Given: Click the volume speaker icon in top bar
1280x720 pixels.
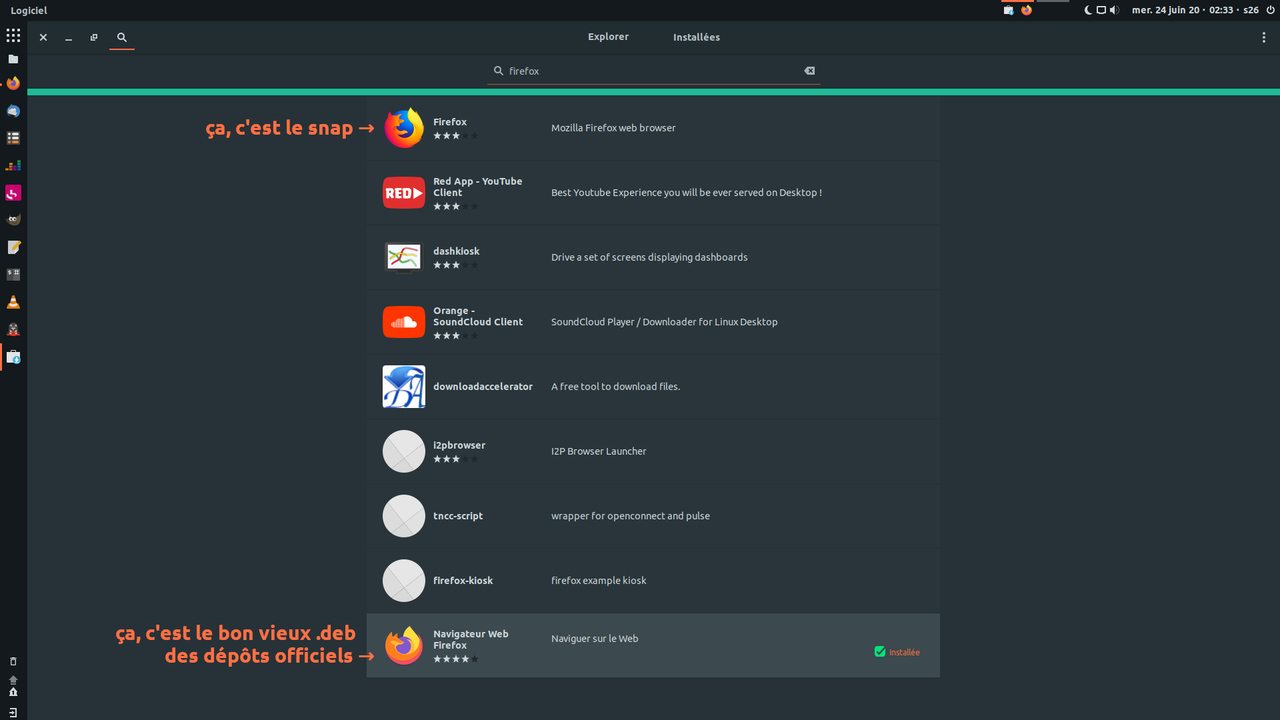Looking at the screenshot, I should (1115, 10).
